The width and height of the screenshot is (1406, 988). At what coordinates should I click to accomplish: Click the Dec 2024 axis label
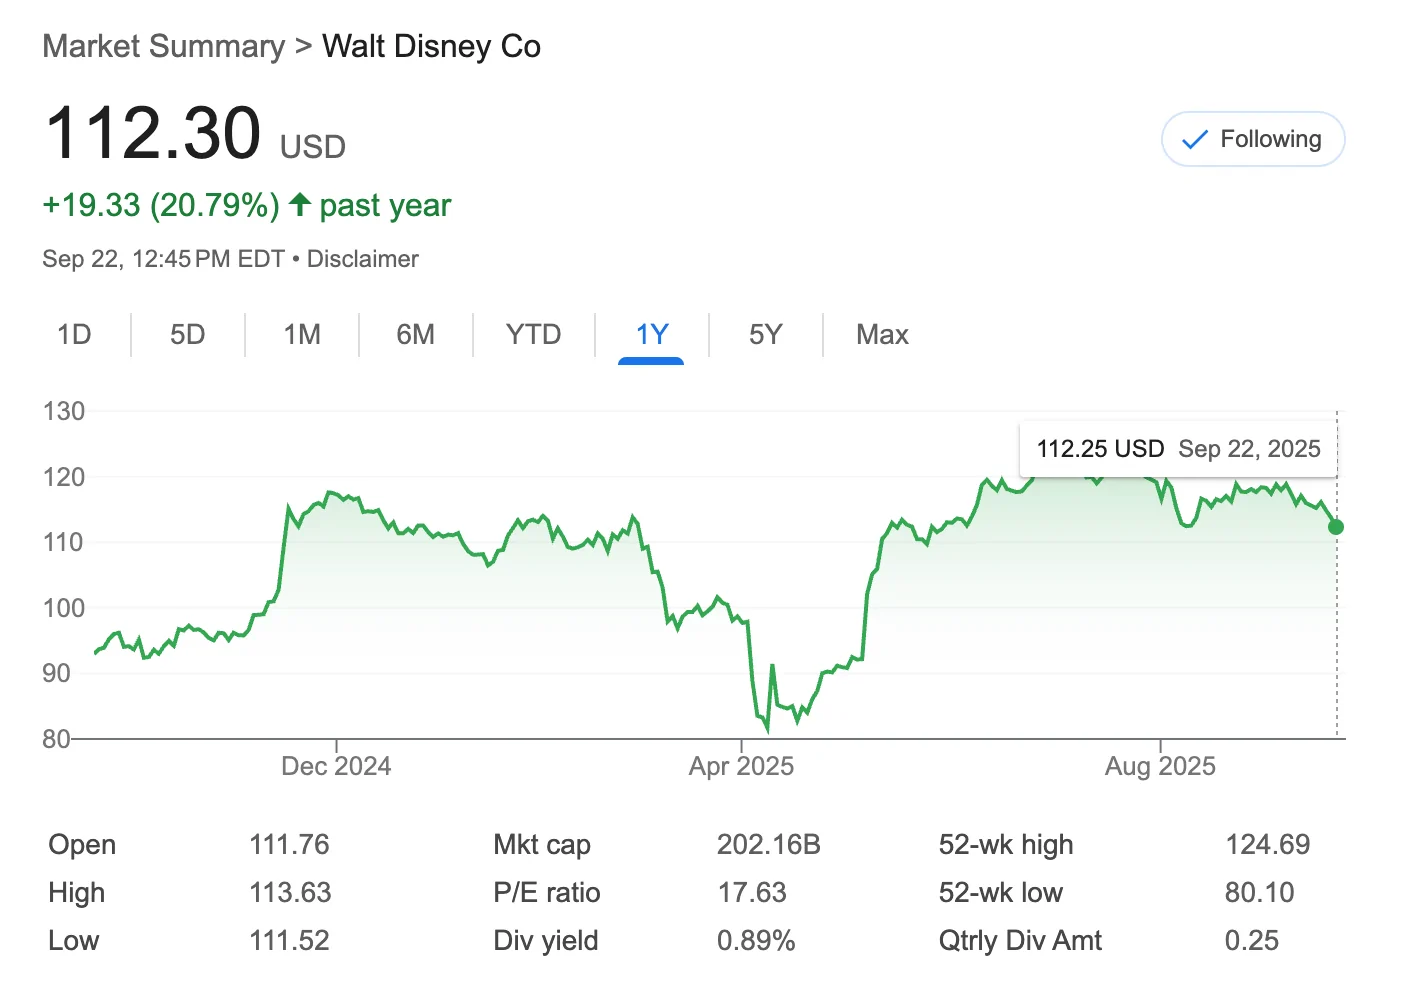click(336, 766)
